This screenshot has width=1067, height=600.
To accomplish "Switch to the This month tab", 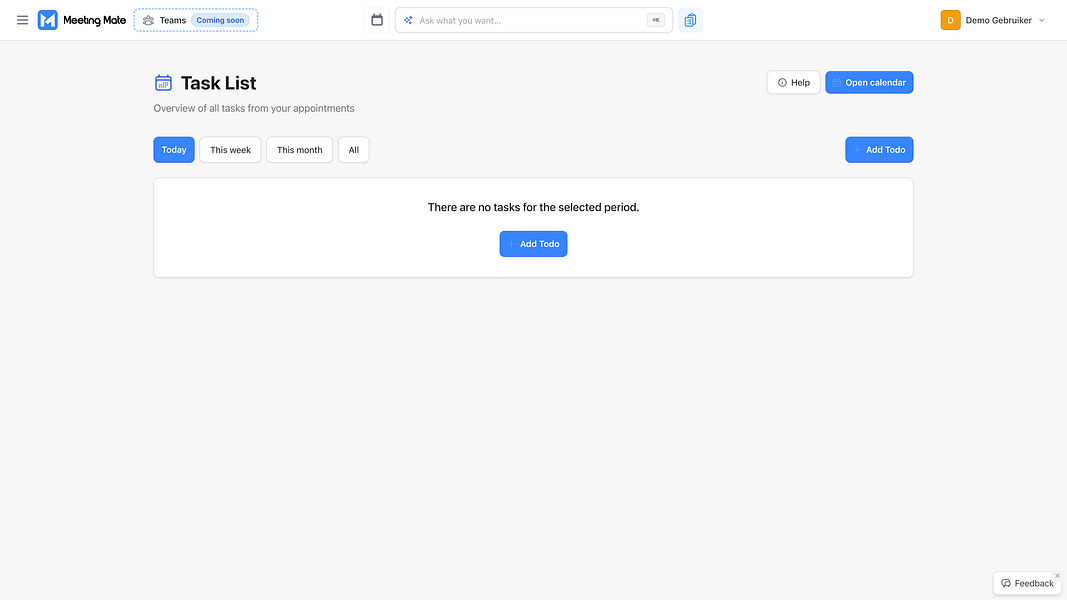I will pos(299,150).
